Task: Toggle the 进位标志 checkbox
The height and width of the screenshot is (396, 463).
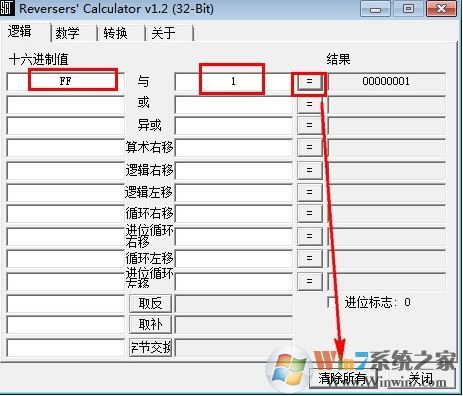Action: (332, 302)
